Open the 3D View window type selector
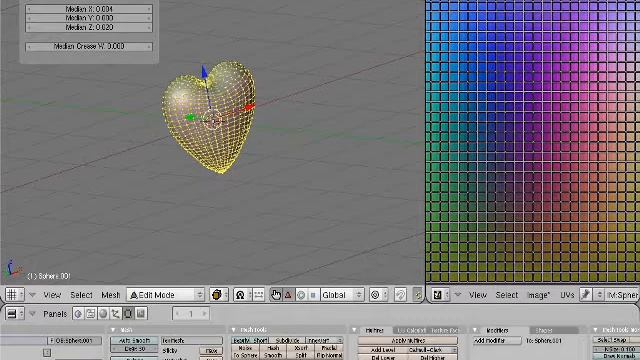Image resolution: width=640 pixels, height=360 pixels. 15,295
